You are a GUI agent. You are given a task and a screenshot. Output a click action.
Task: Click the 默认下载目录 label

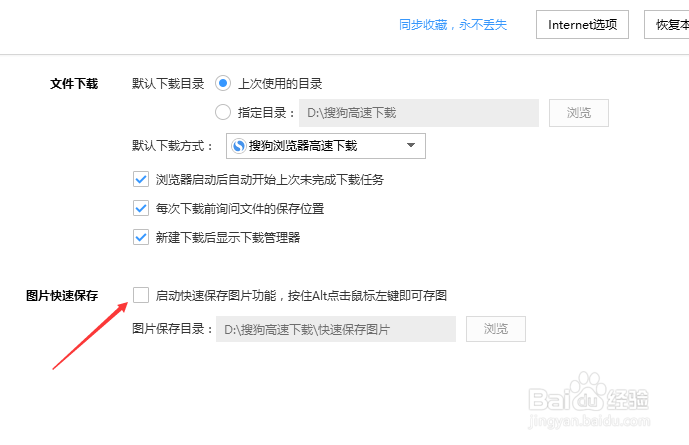(168, 83)
